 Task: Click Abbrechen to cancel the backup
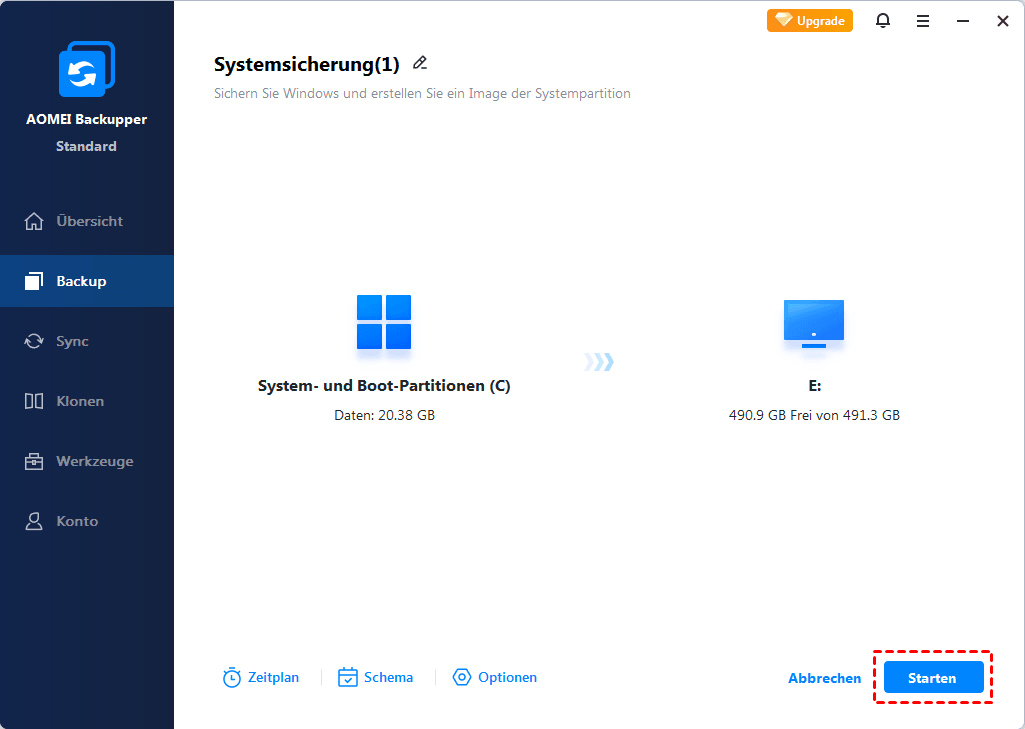824,679
